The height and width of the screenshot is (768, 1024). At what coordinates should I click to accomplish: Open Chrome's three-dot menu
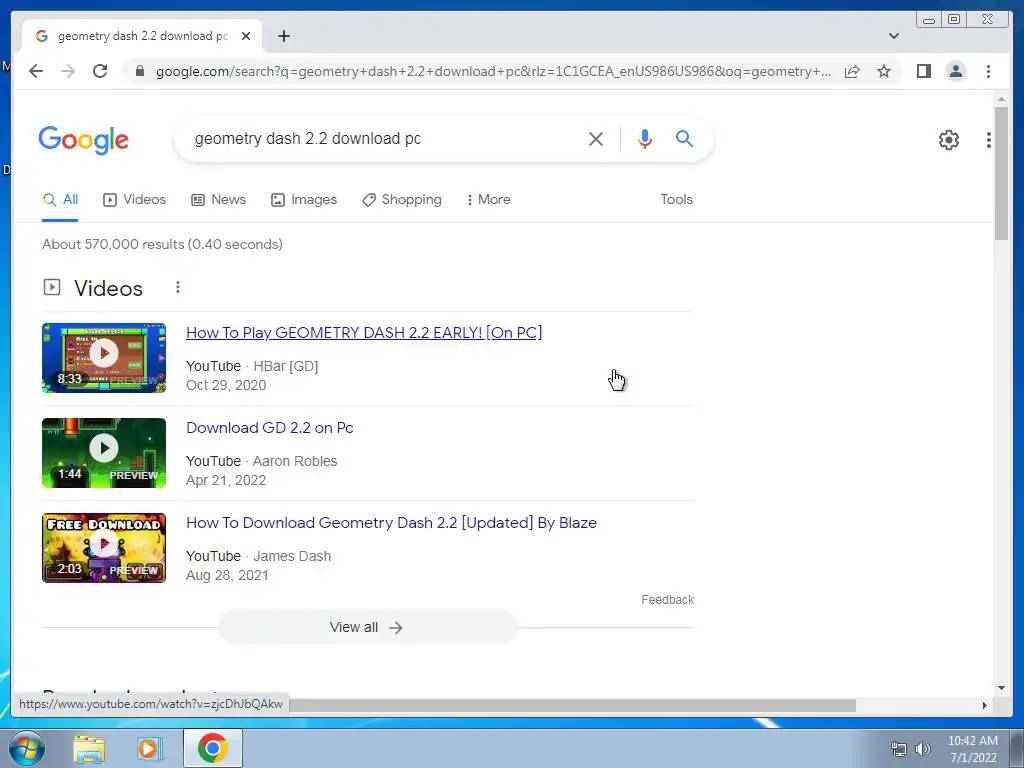(x=988, y=71)
